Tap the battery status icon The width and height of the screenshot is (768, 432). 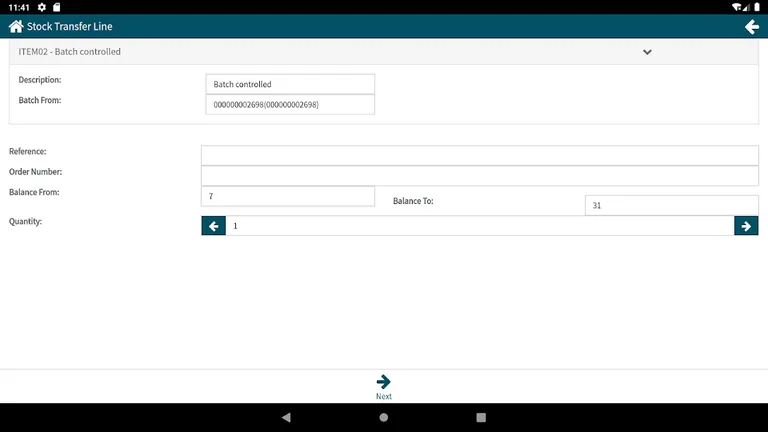pyautogui.click(x=757, y=7)
